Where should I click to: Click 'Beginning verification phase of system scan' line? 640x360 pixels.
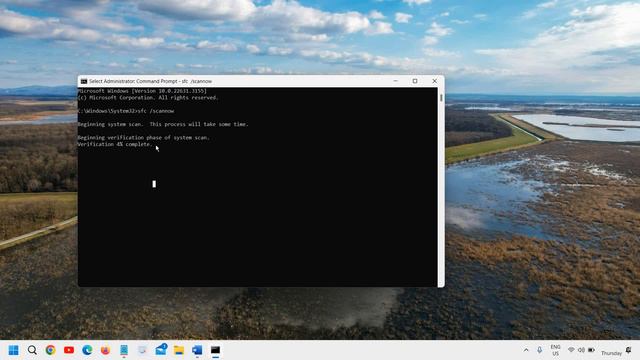[x=144, y=138]
